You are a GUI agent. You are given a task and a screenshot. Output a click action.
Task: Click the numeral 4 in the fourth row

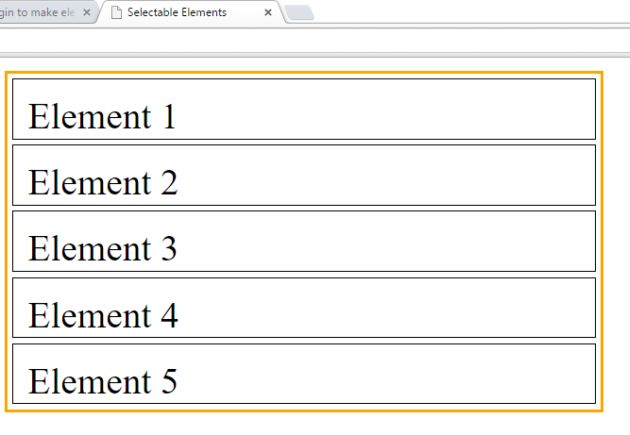click(167, 317)
